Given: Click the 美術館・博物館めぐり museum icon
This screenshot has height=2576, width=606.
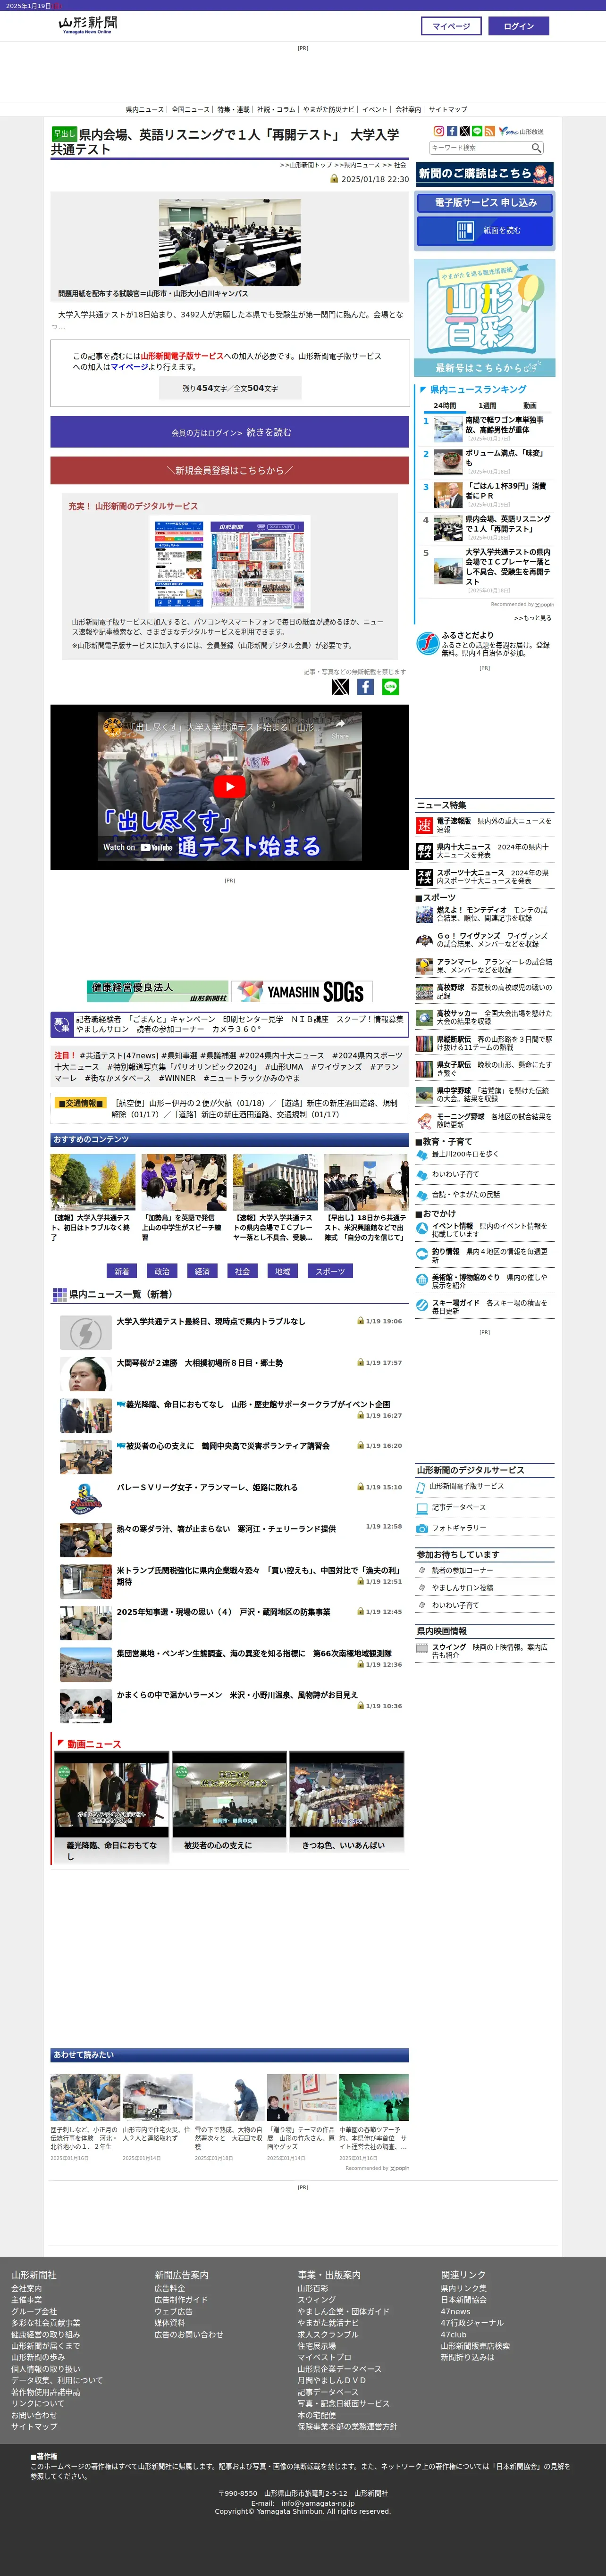Looking at the screenshot, I should (422, 1280).
